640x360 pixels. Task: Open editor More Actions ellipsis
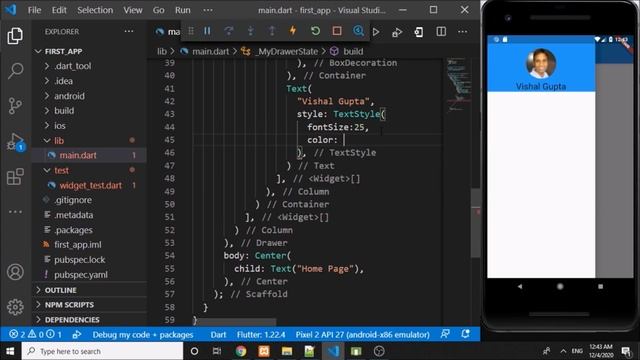[463, 31]
